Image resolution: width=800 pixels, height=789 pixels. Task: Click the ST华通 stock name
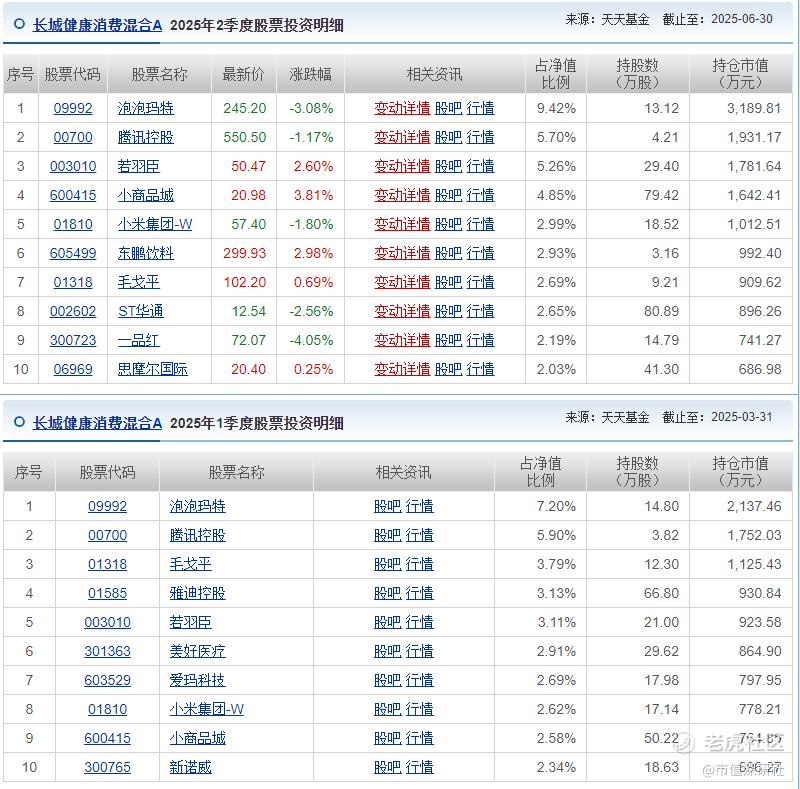[140, 311]
